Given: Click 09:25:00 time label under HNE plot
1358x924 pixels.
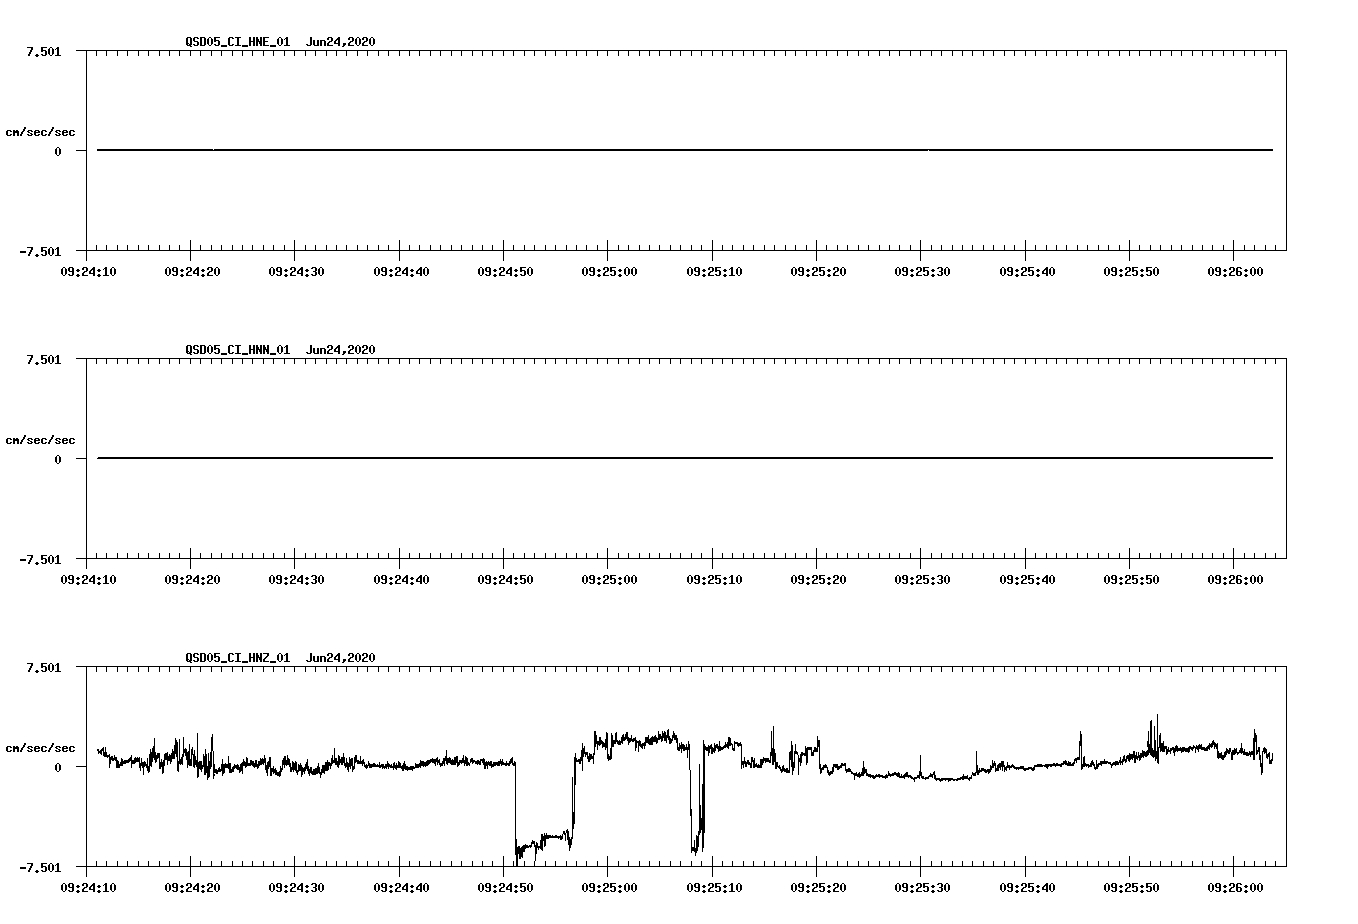Looking at the screenshot, I should (x=609, y=271).
